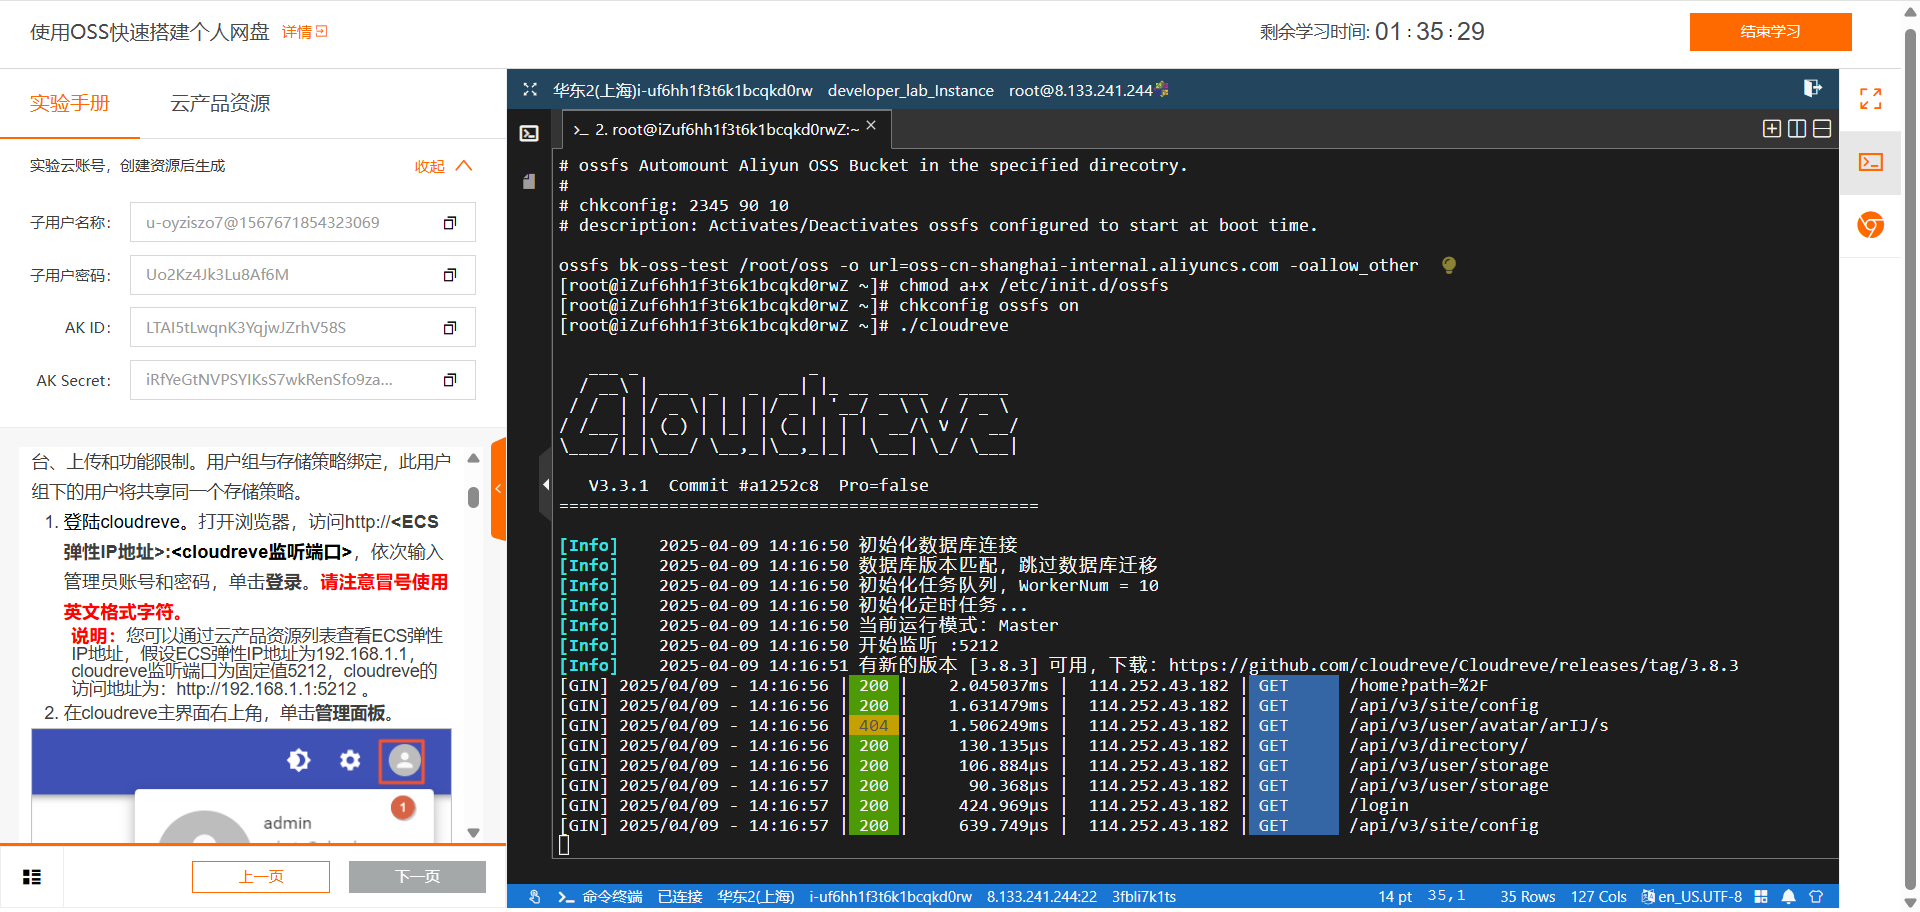
Task: Open the Cloudreve releases GitHub URL in the terminal
Action: click(x=1453, y=665)
